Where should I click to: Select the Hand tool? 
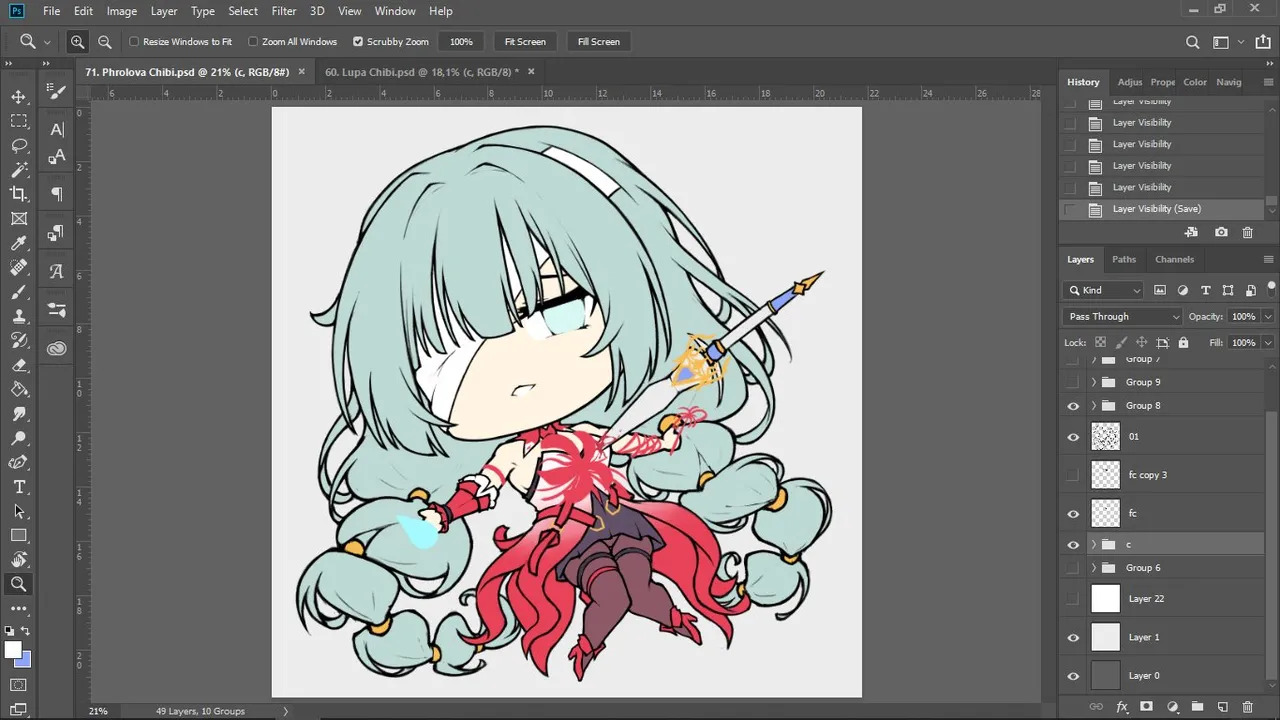click(x=19, y=560)
